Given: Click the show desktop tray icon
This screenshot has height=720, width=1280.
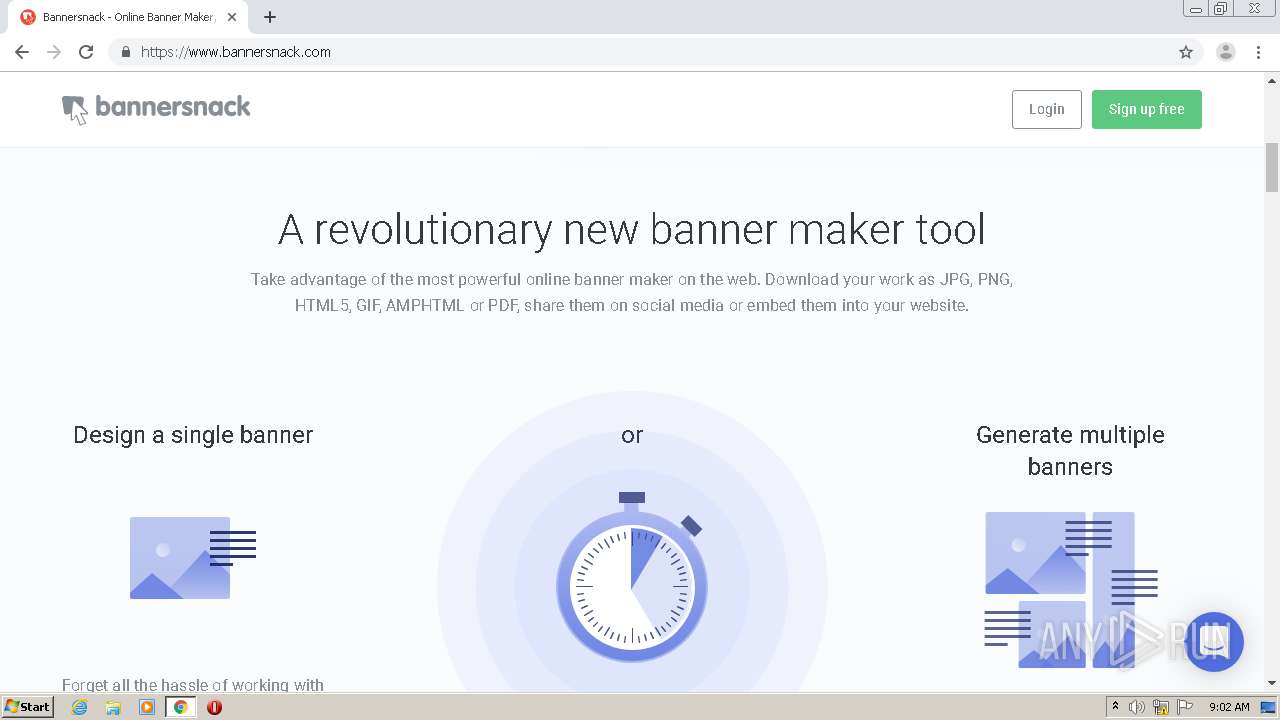Looking at the screenshot, I should 1269,707.
